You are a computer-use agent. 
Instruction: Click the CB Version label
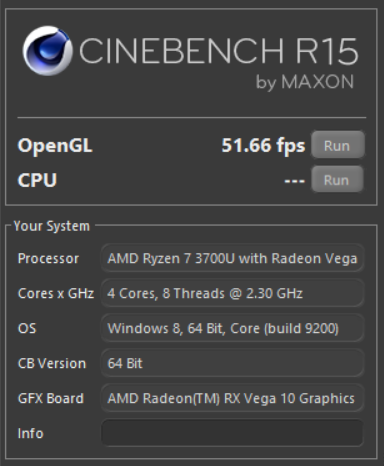pos(52,363)
